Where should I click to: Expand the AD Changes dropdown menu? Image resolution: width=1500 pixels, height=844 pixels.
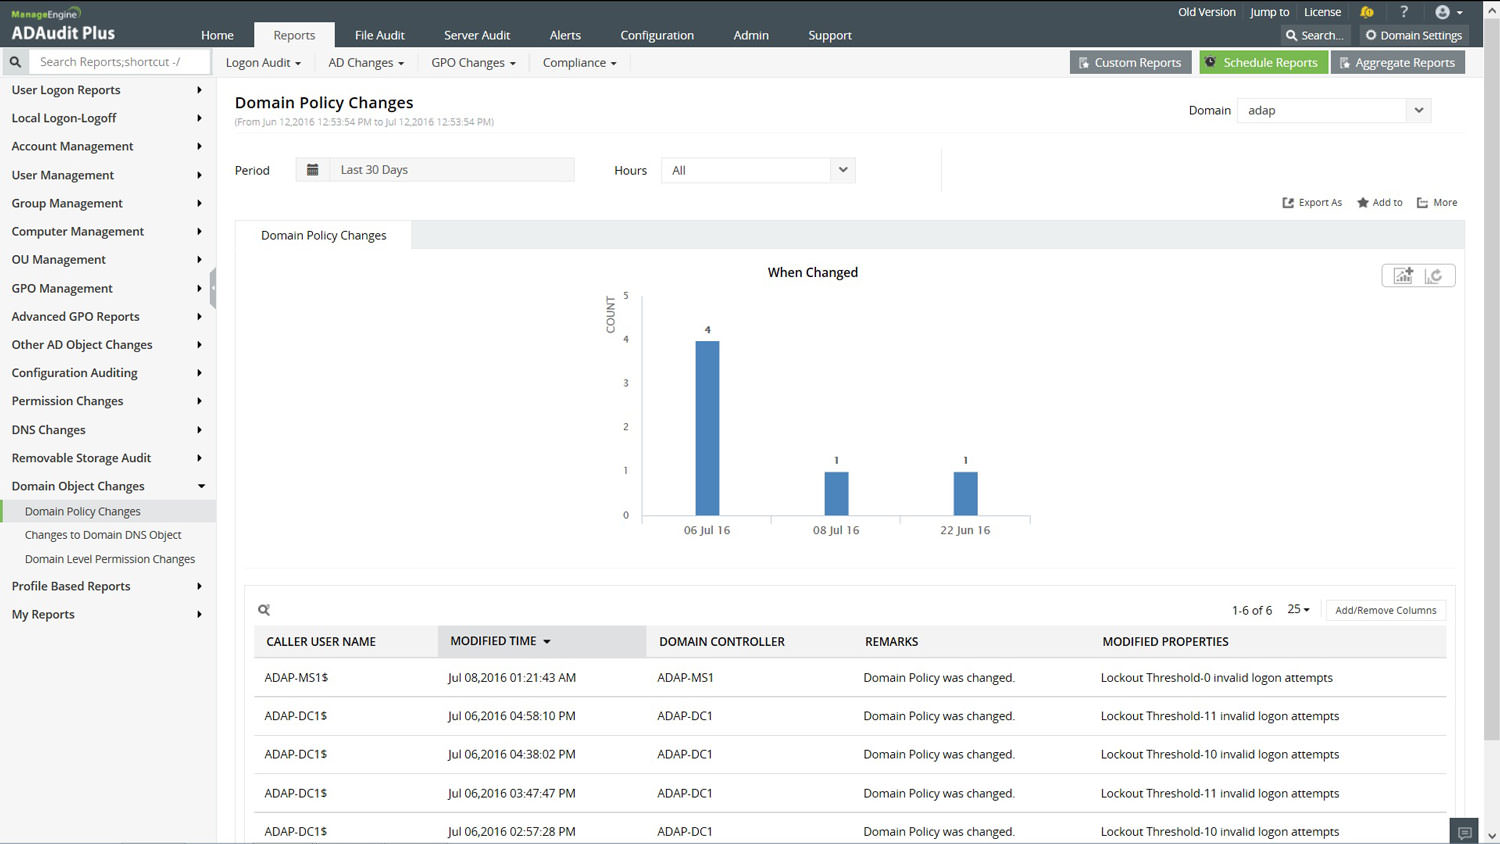[x=366, y=63]
